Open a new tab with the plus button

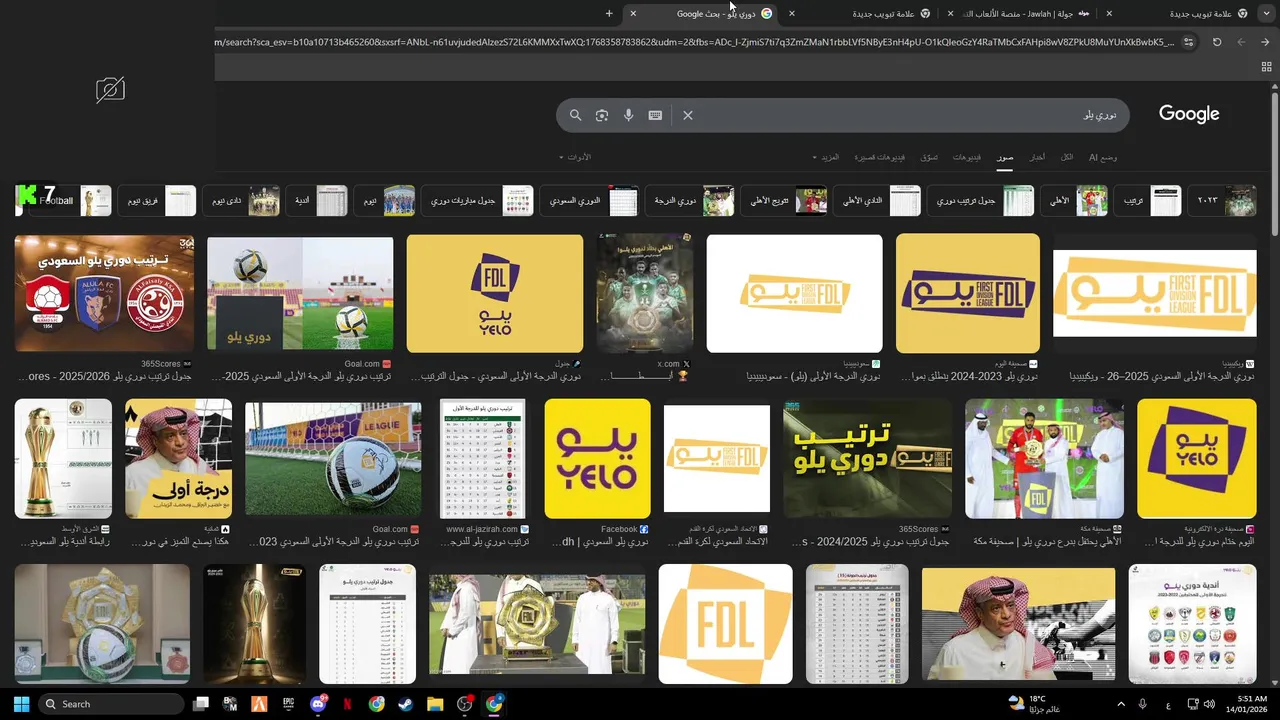tap(609, 13)
